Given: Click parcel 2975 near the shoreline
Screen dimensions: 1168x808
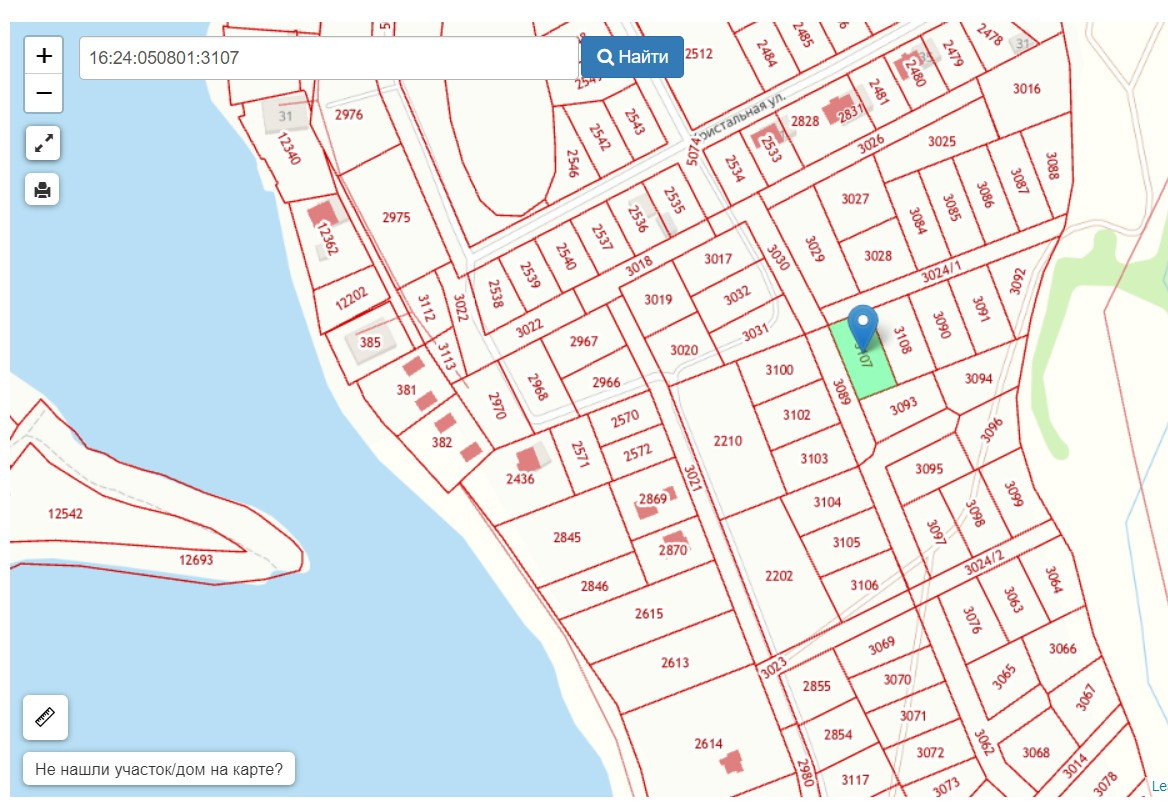Looking at the screenshot, I should click(x=396, y=217).
